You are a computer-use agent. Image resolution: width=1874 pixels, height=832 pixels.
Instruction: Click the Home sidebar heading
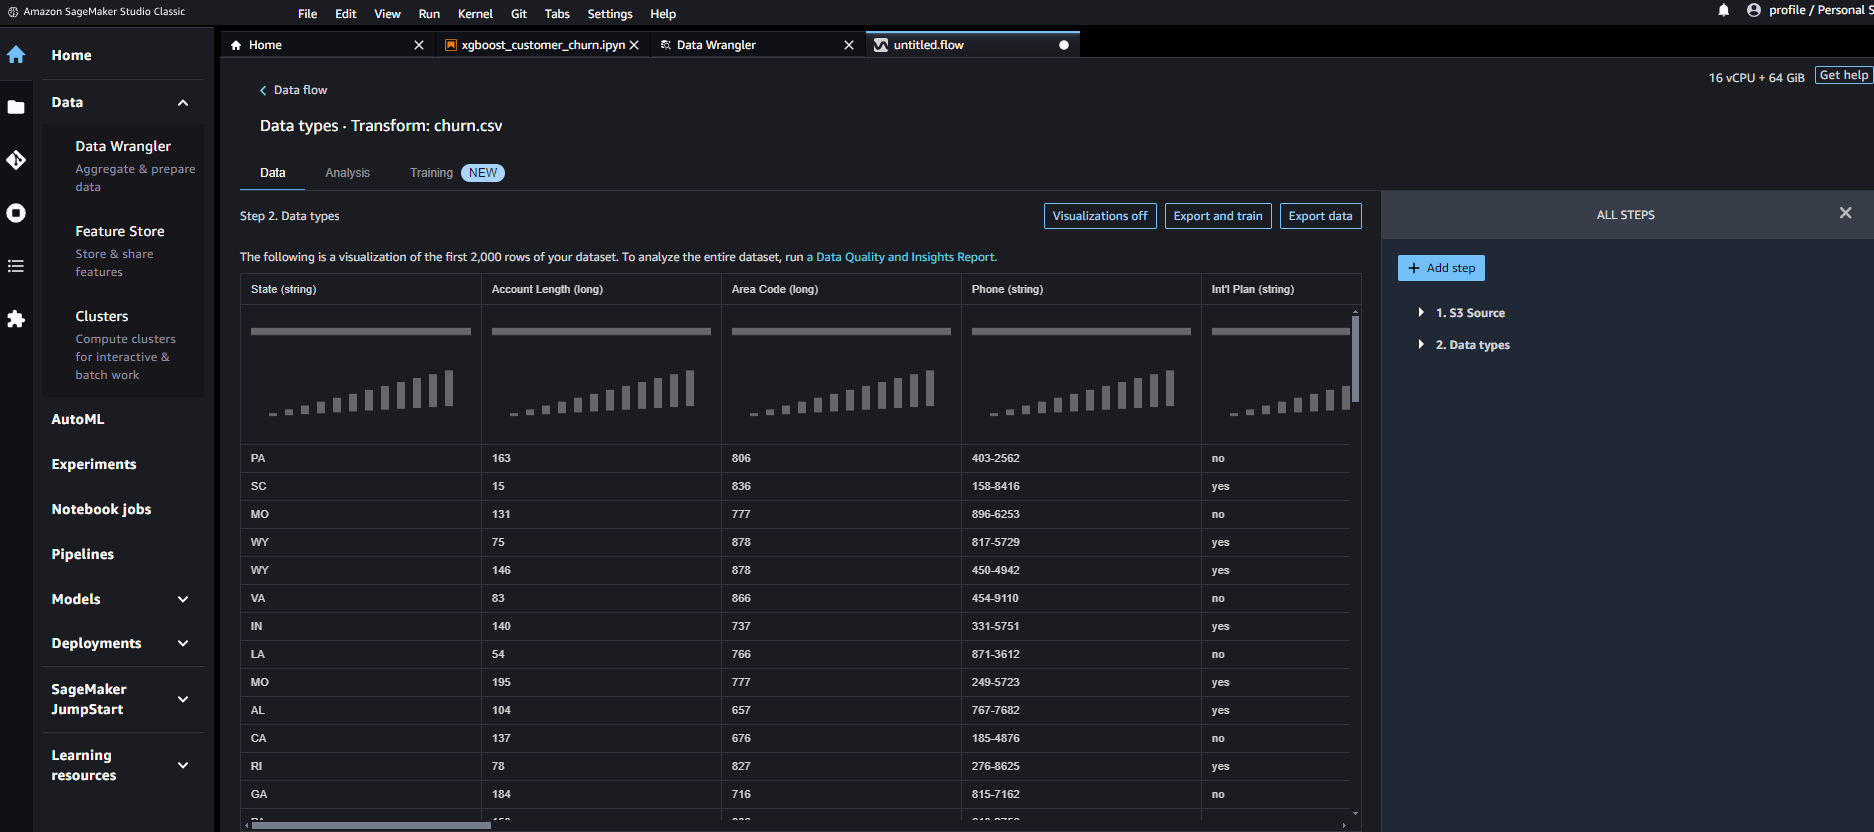click(71, 55)
